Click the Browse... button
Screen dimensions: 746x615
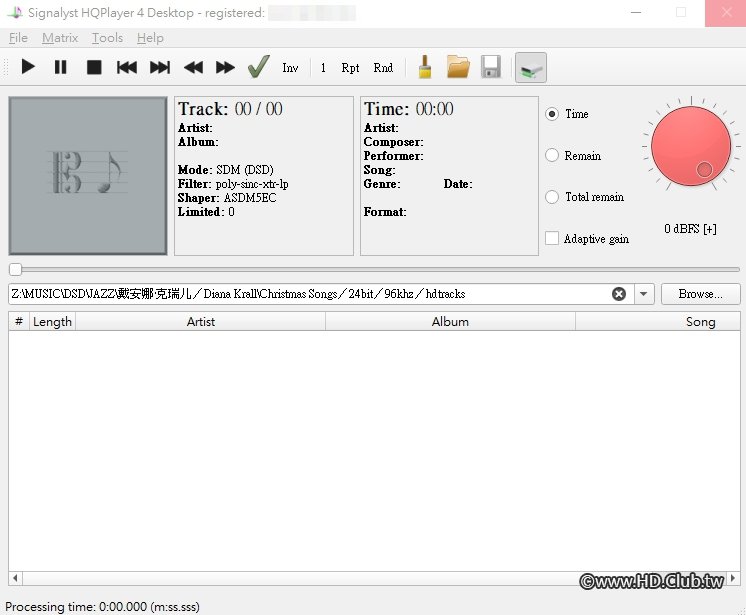pyautogui.click(x=700, y=294)
